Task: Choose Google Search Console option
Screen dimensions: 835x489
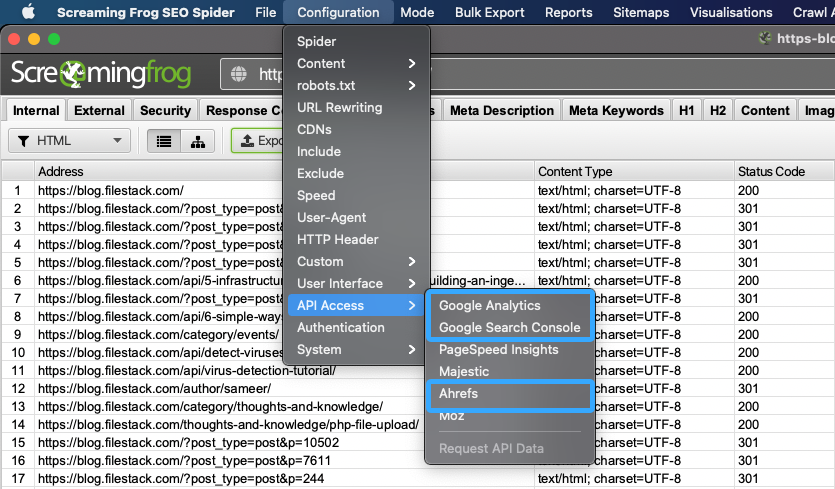Action: [x=510, y=328]
